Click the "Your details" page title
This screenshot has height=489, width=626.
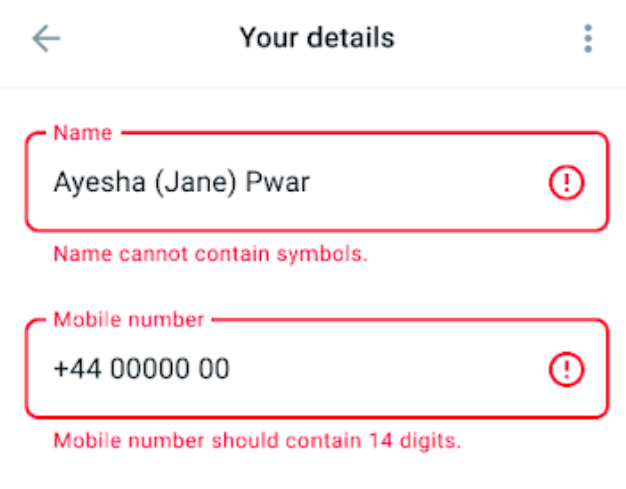point(317,39)
